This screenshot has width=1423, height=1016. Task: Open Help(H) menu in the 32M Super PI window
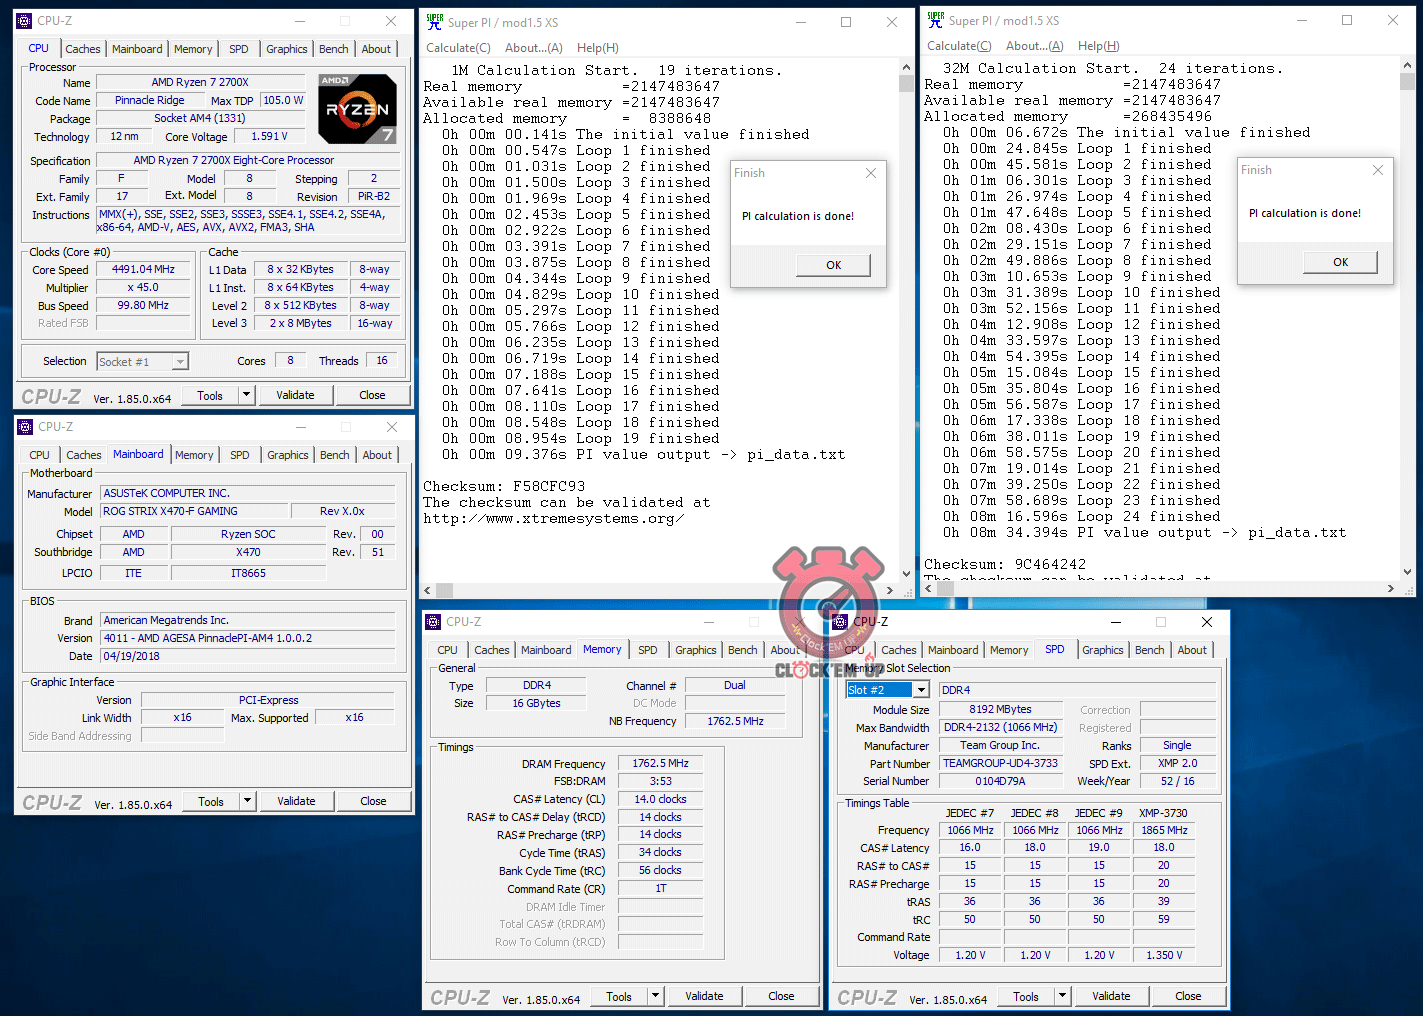(x=1098, y=46)
